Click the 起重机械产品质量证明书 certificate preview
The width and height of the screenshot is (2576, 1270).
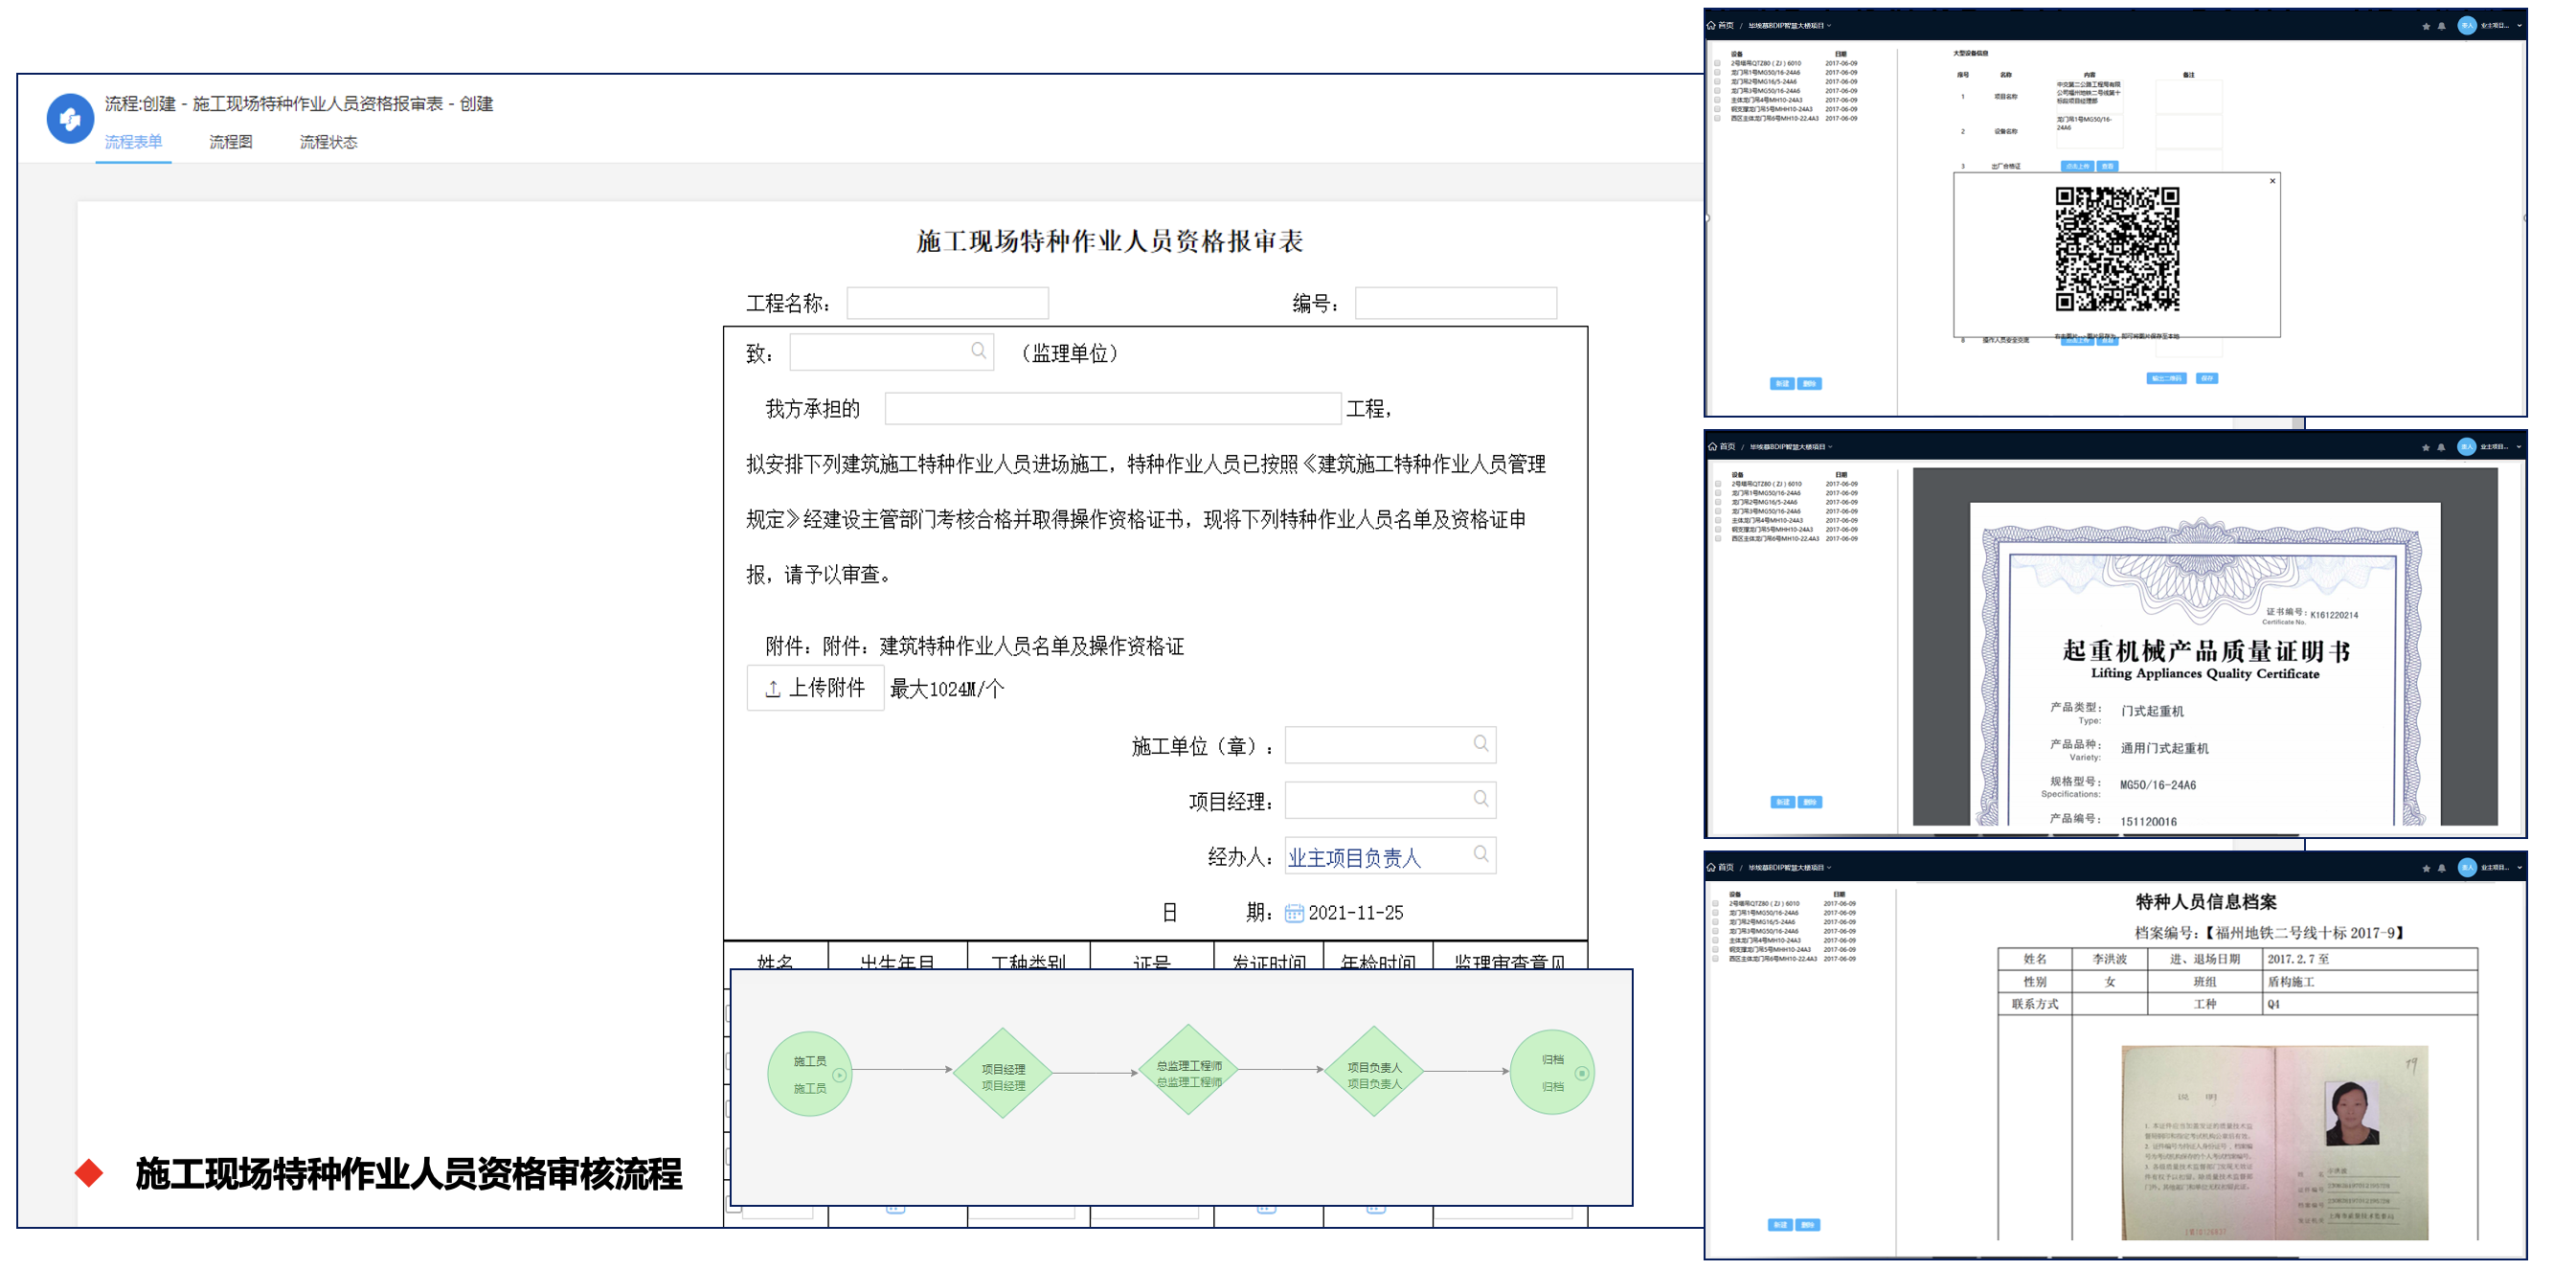pos(2204,663)
